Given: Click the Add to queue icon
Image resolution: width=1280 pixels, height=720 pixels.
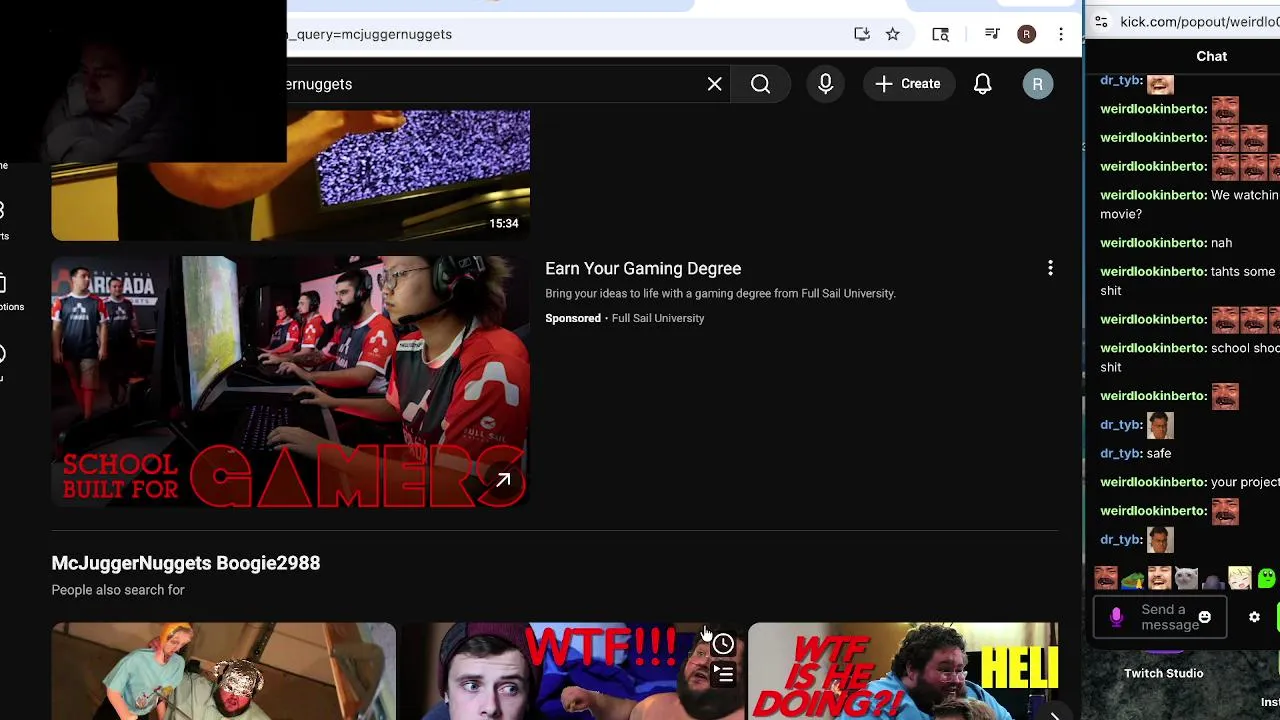Looking at the screenshot, I should coord(723,676).
